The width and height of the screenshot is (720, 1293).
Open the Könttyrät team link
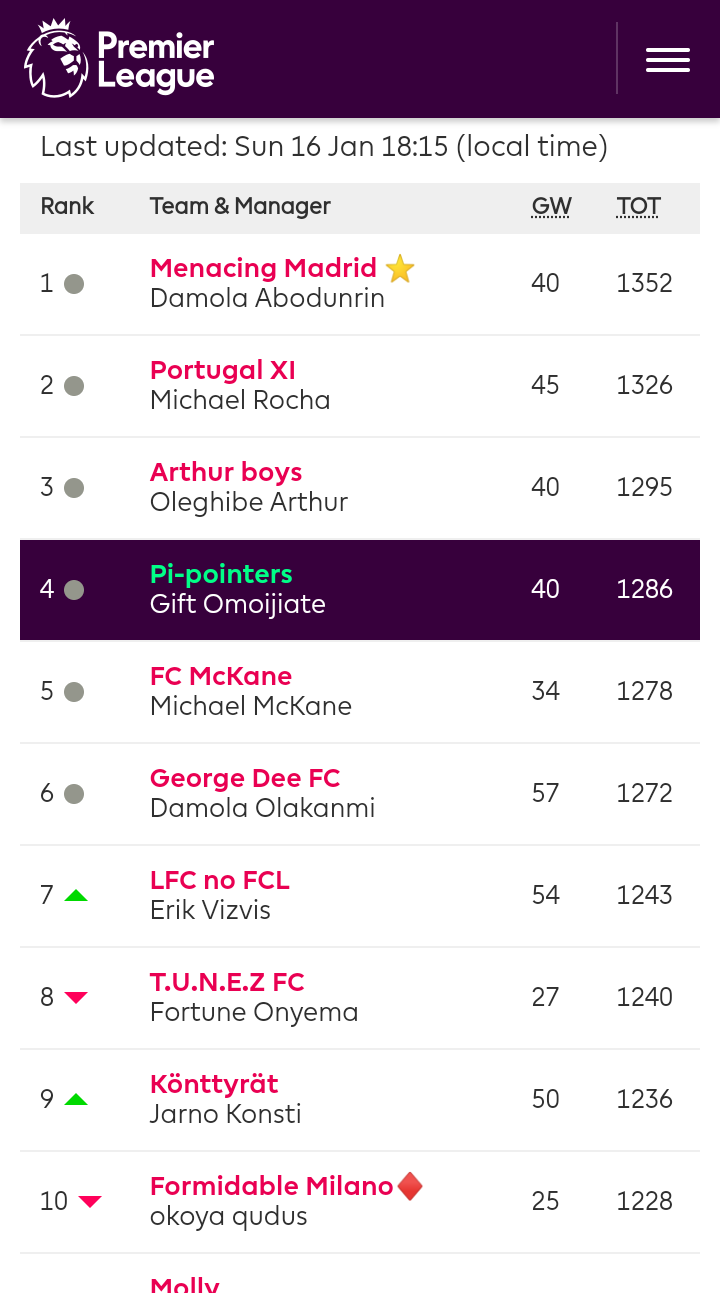point(214,1084)
